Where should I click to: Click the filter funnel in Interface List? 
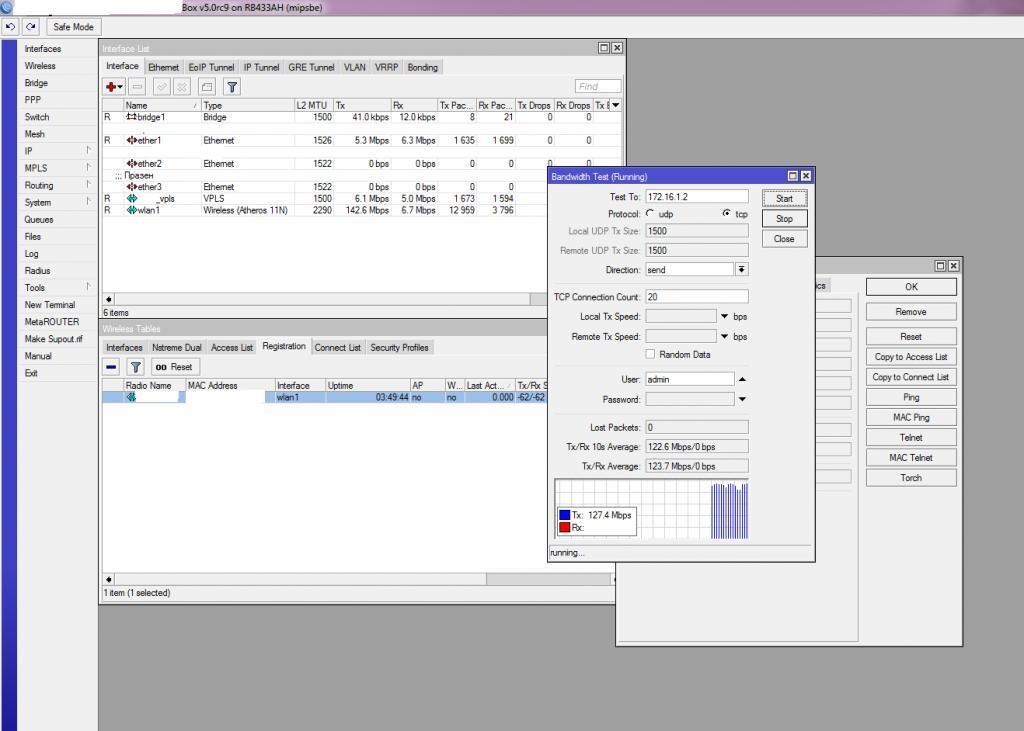[231, 87]
